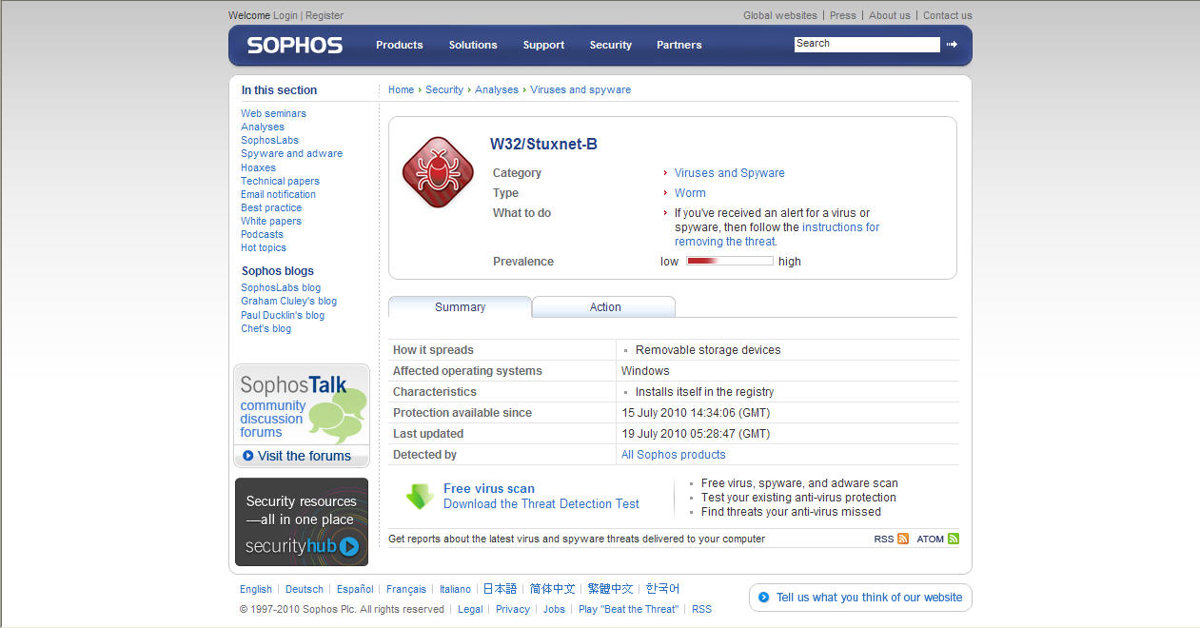Open the Security navigation menu
Viewport: 1200px width, 628px height.
(610, 45)
